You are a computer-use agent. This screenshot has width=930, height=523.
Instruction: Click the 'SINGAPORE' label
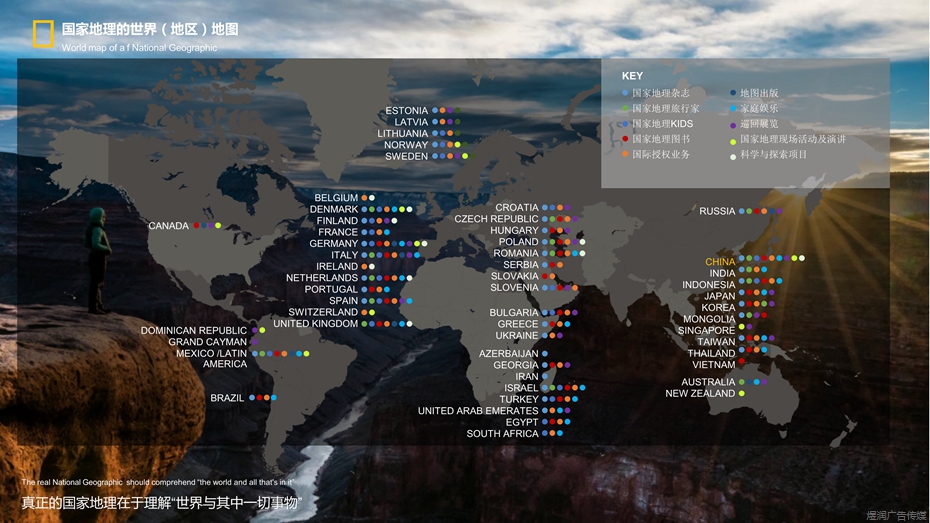(706, 330)
